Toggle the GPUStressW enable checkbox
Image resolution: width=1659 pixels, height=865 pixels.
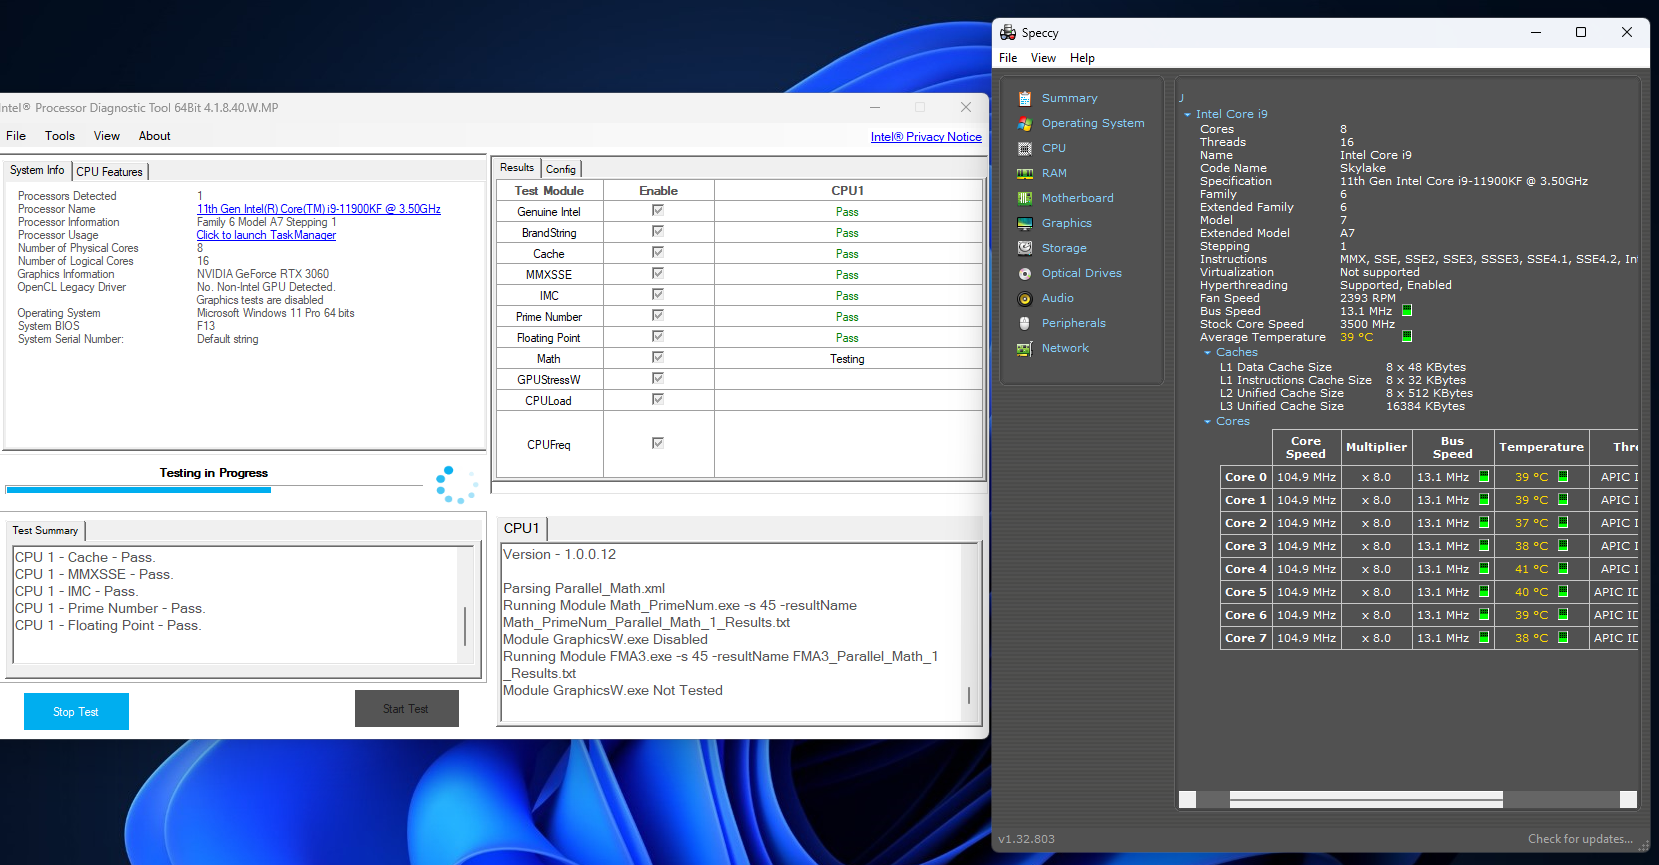pos(658,378)
